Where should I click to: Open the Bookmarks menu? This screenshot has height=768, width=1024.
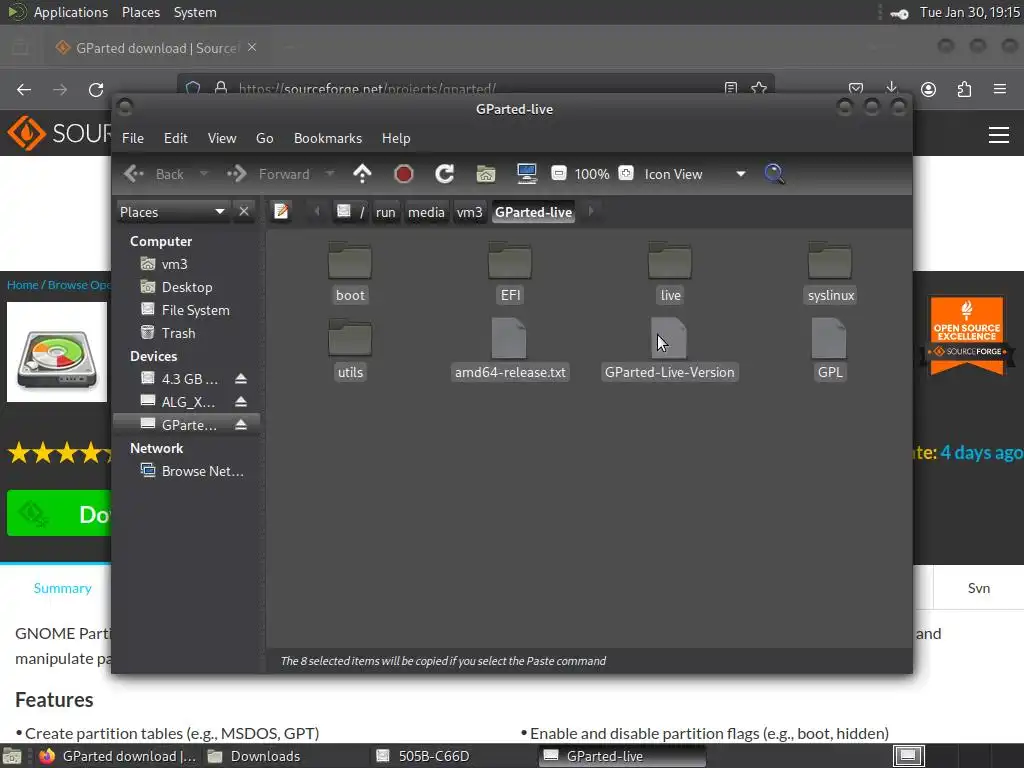pos(328,138)
